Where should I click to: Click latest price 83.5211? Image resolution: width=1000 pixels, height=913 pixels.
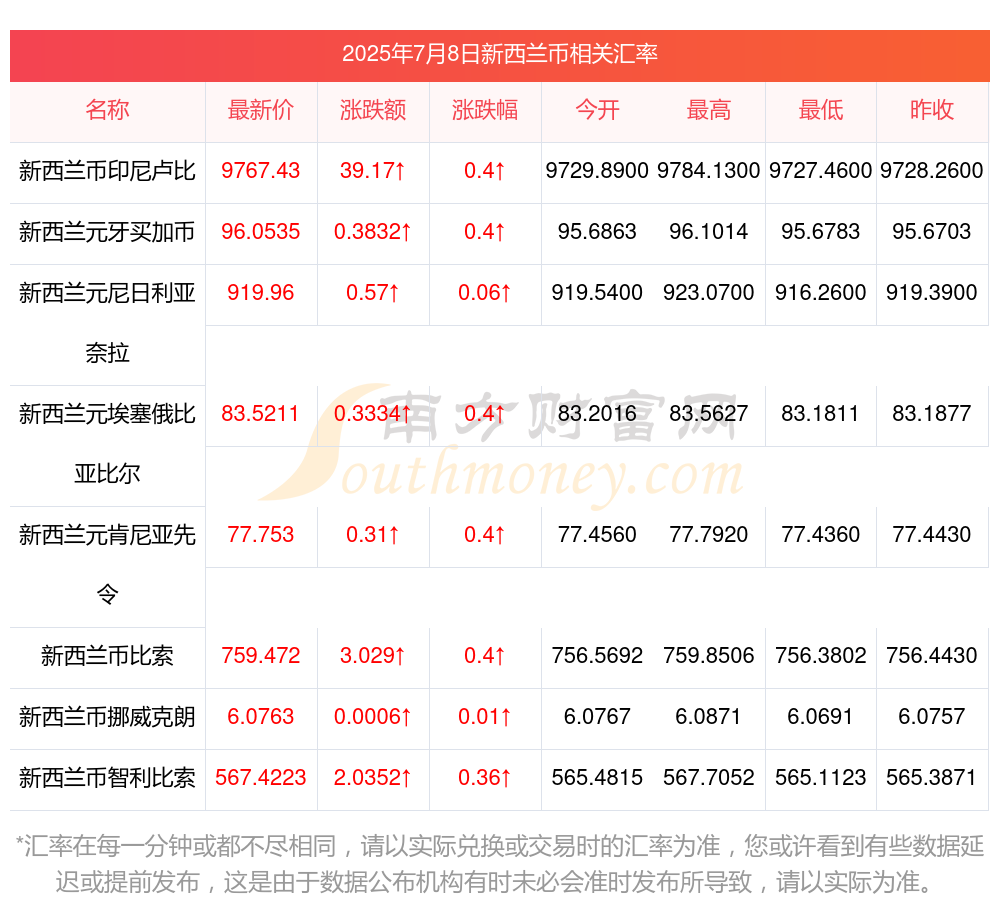pyautogui.click(x=261, y=414)
